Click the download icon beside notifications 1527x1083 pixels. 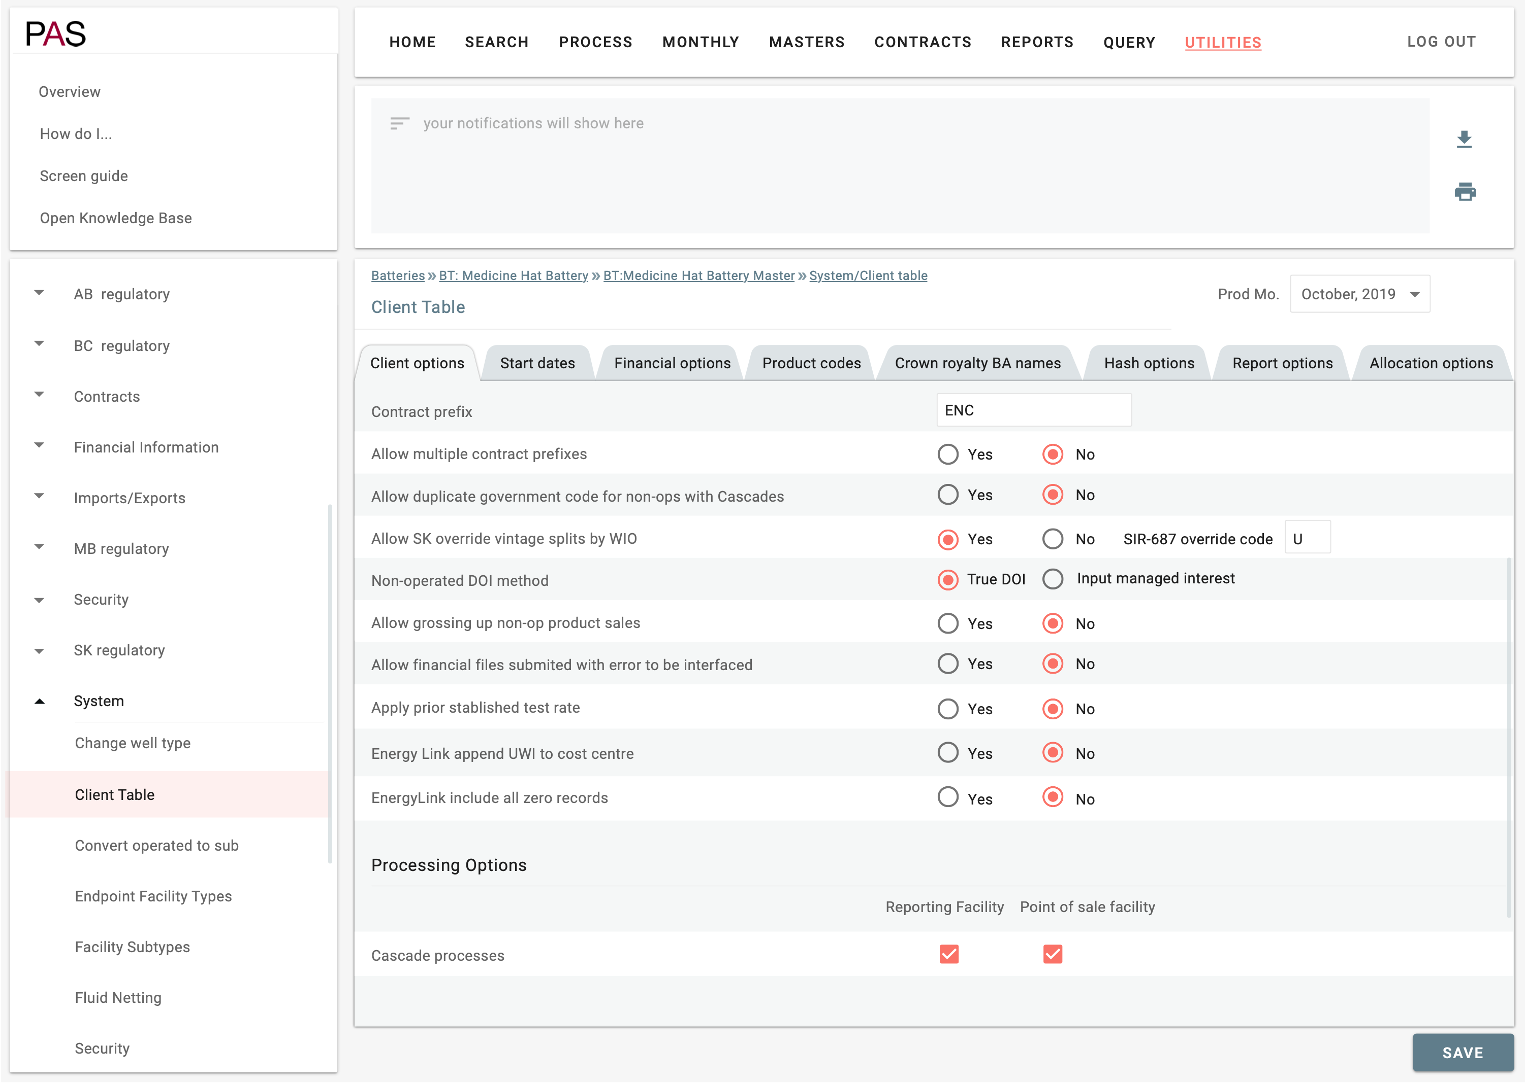[x=1464, y=140]
